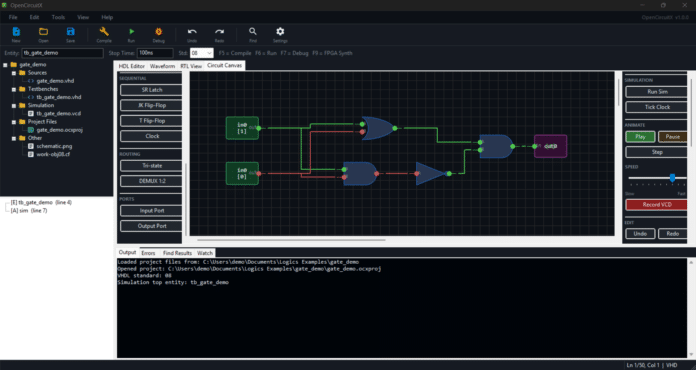Click the Run play icon
Screen dimensions: 696x370
[x=131, y=31]
